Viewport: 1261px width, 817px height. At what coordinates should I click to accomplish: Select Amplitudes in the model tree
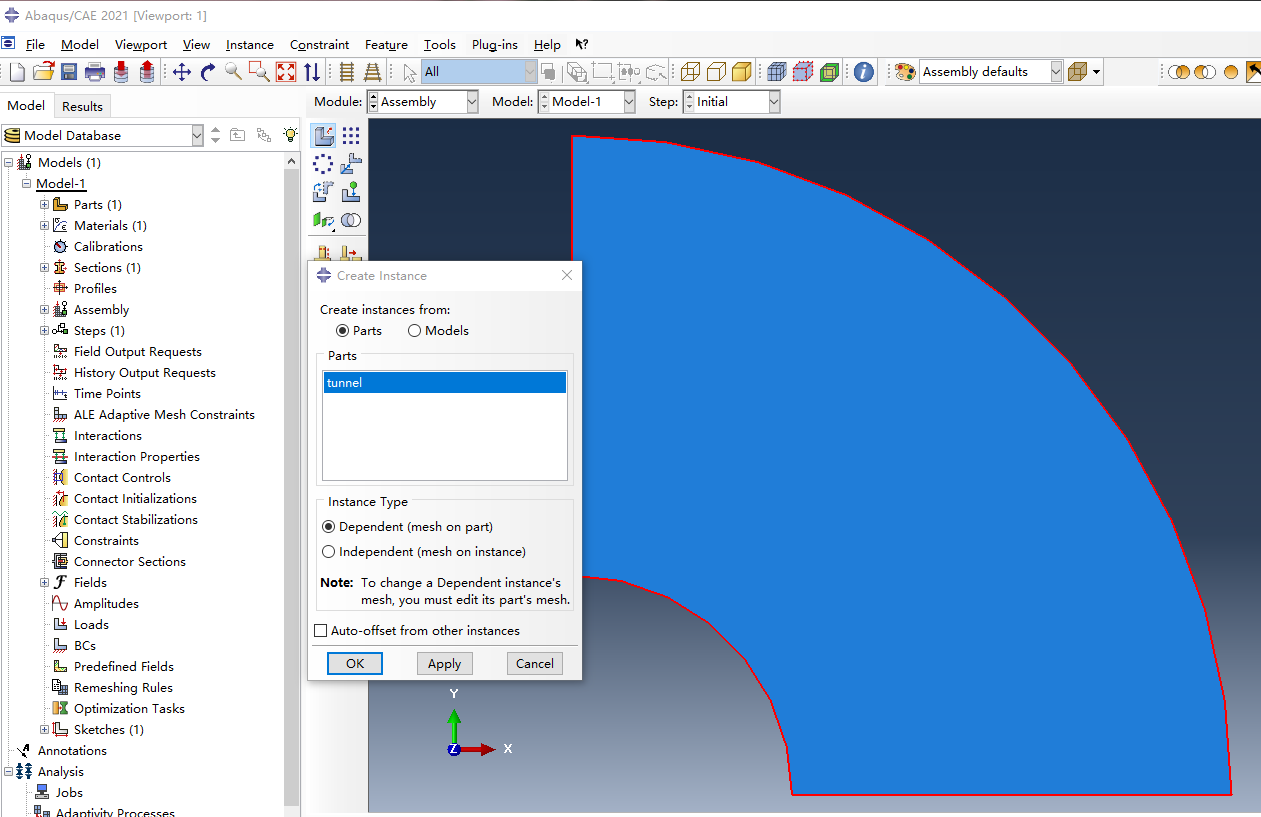coord(106,604)
